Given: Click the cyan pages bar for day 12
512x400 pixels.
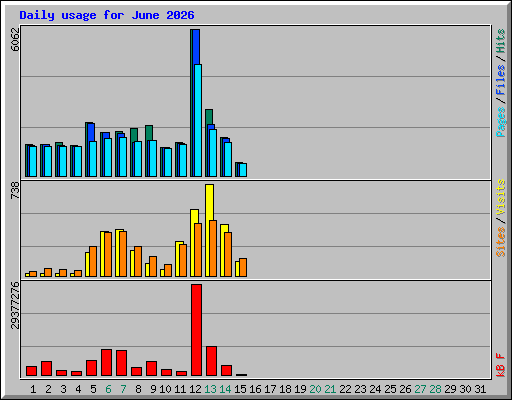Looking at the screenshot, I should pyautogui.click(x=198, y=120).
